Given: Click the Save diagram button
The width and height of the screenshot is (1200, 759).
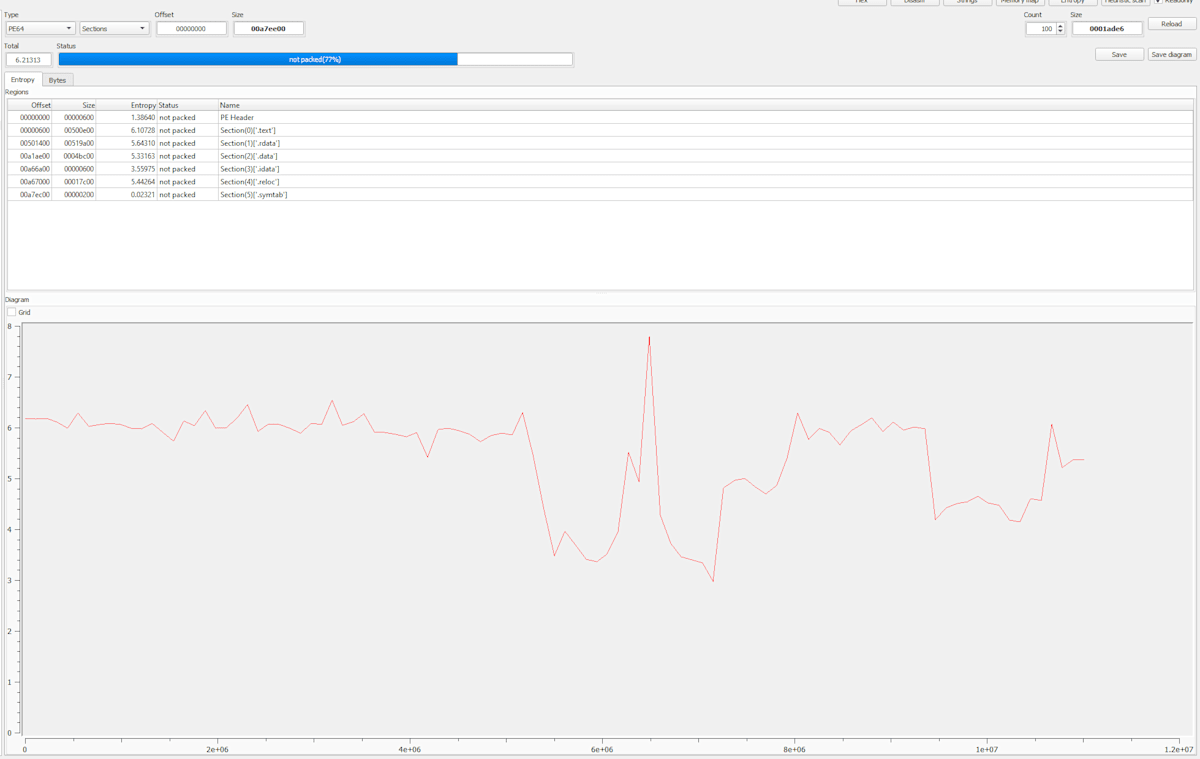Looking at the screenshot, I should point(1171,55).
